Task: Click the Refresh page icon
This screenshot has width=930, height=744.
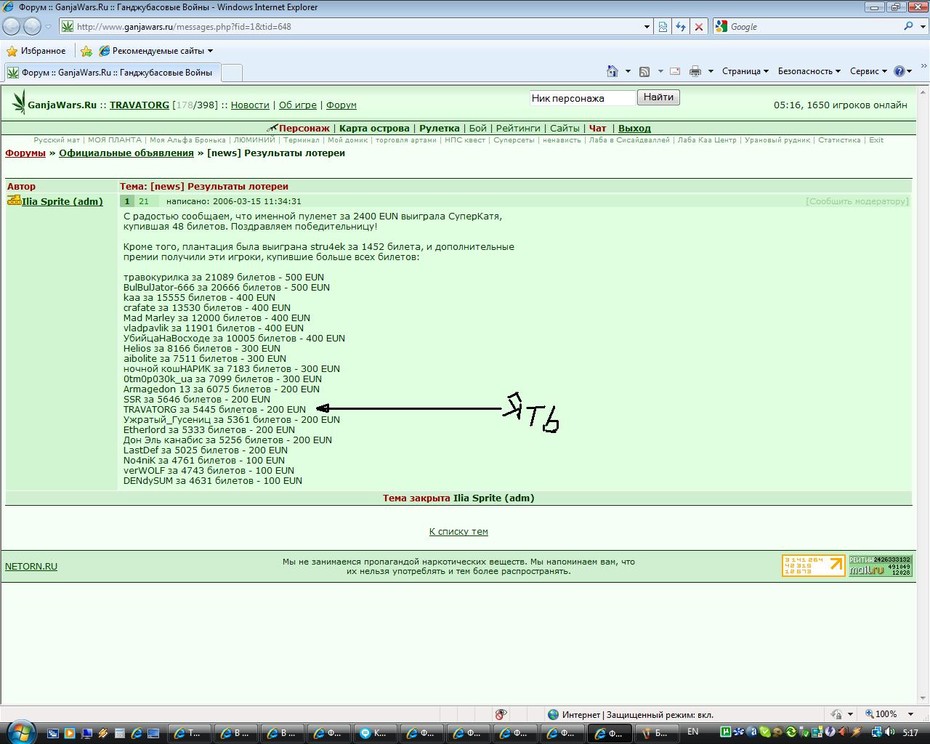Action: [681, 27]
